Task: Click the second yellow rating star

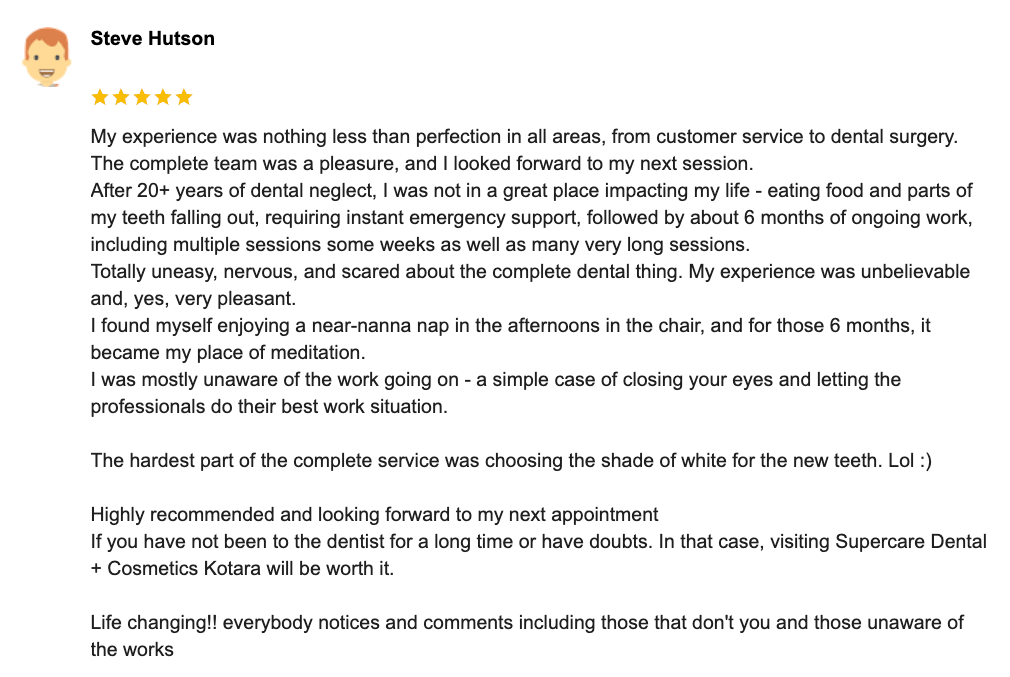Action: tap(121, 97)
